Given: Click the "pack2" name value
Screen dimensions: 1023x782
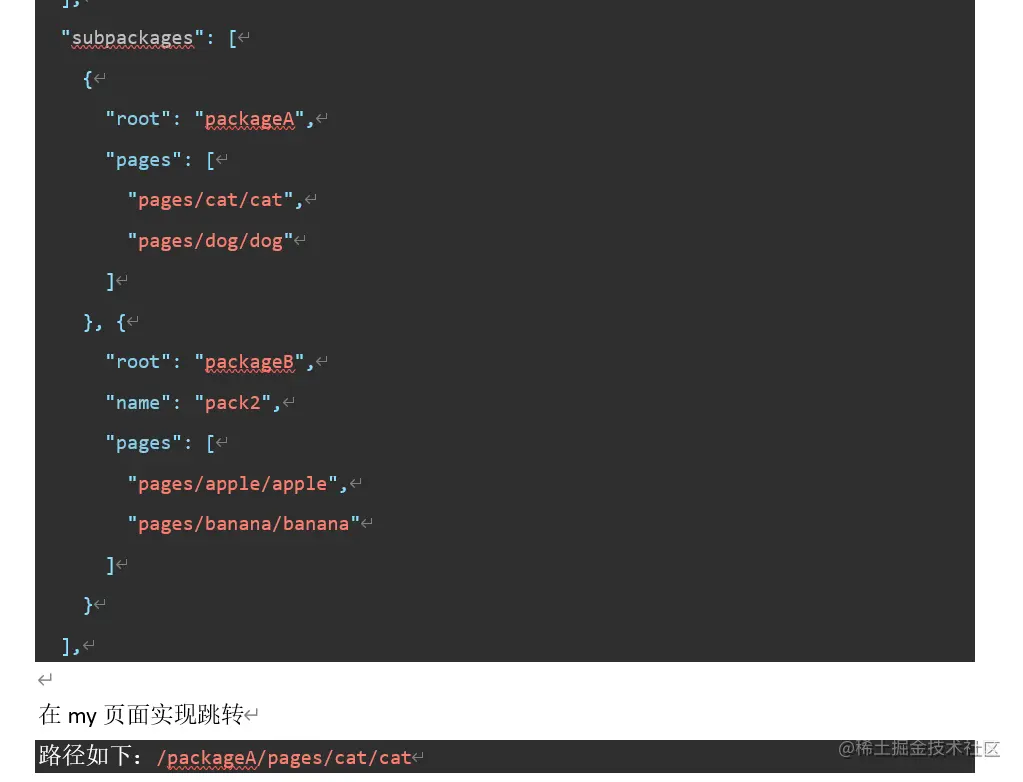Looking at the screenshot, I should [232, 403].
